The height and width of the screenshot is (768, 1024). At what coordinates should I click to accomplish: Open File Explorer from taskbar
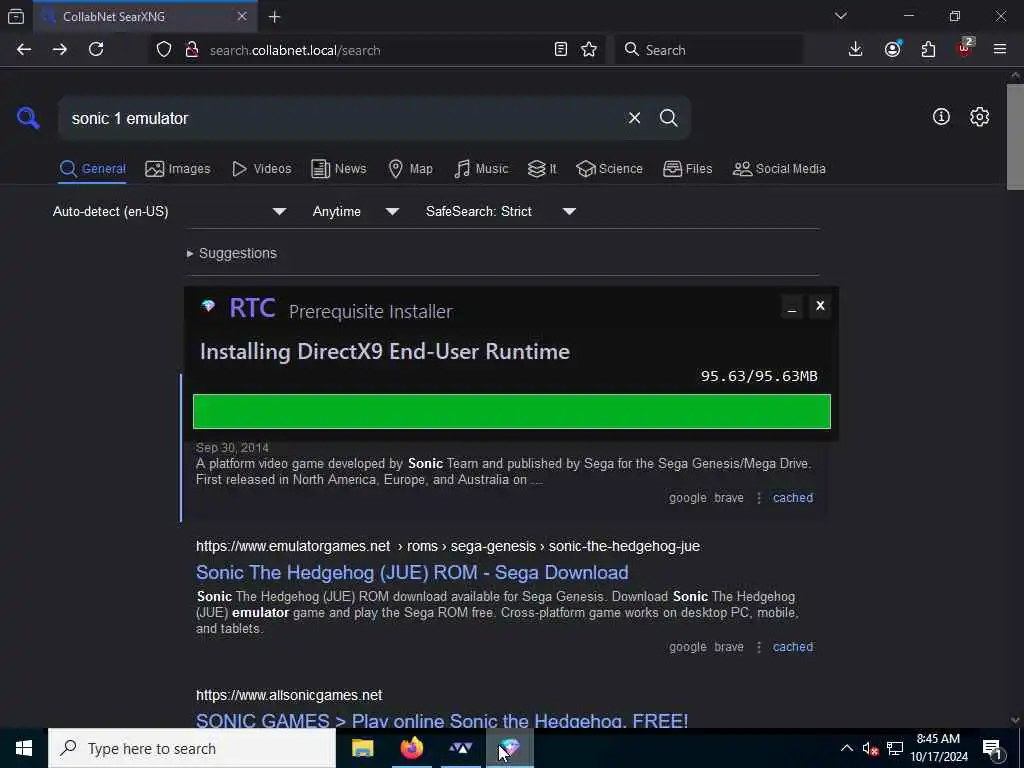click(362, 748)
